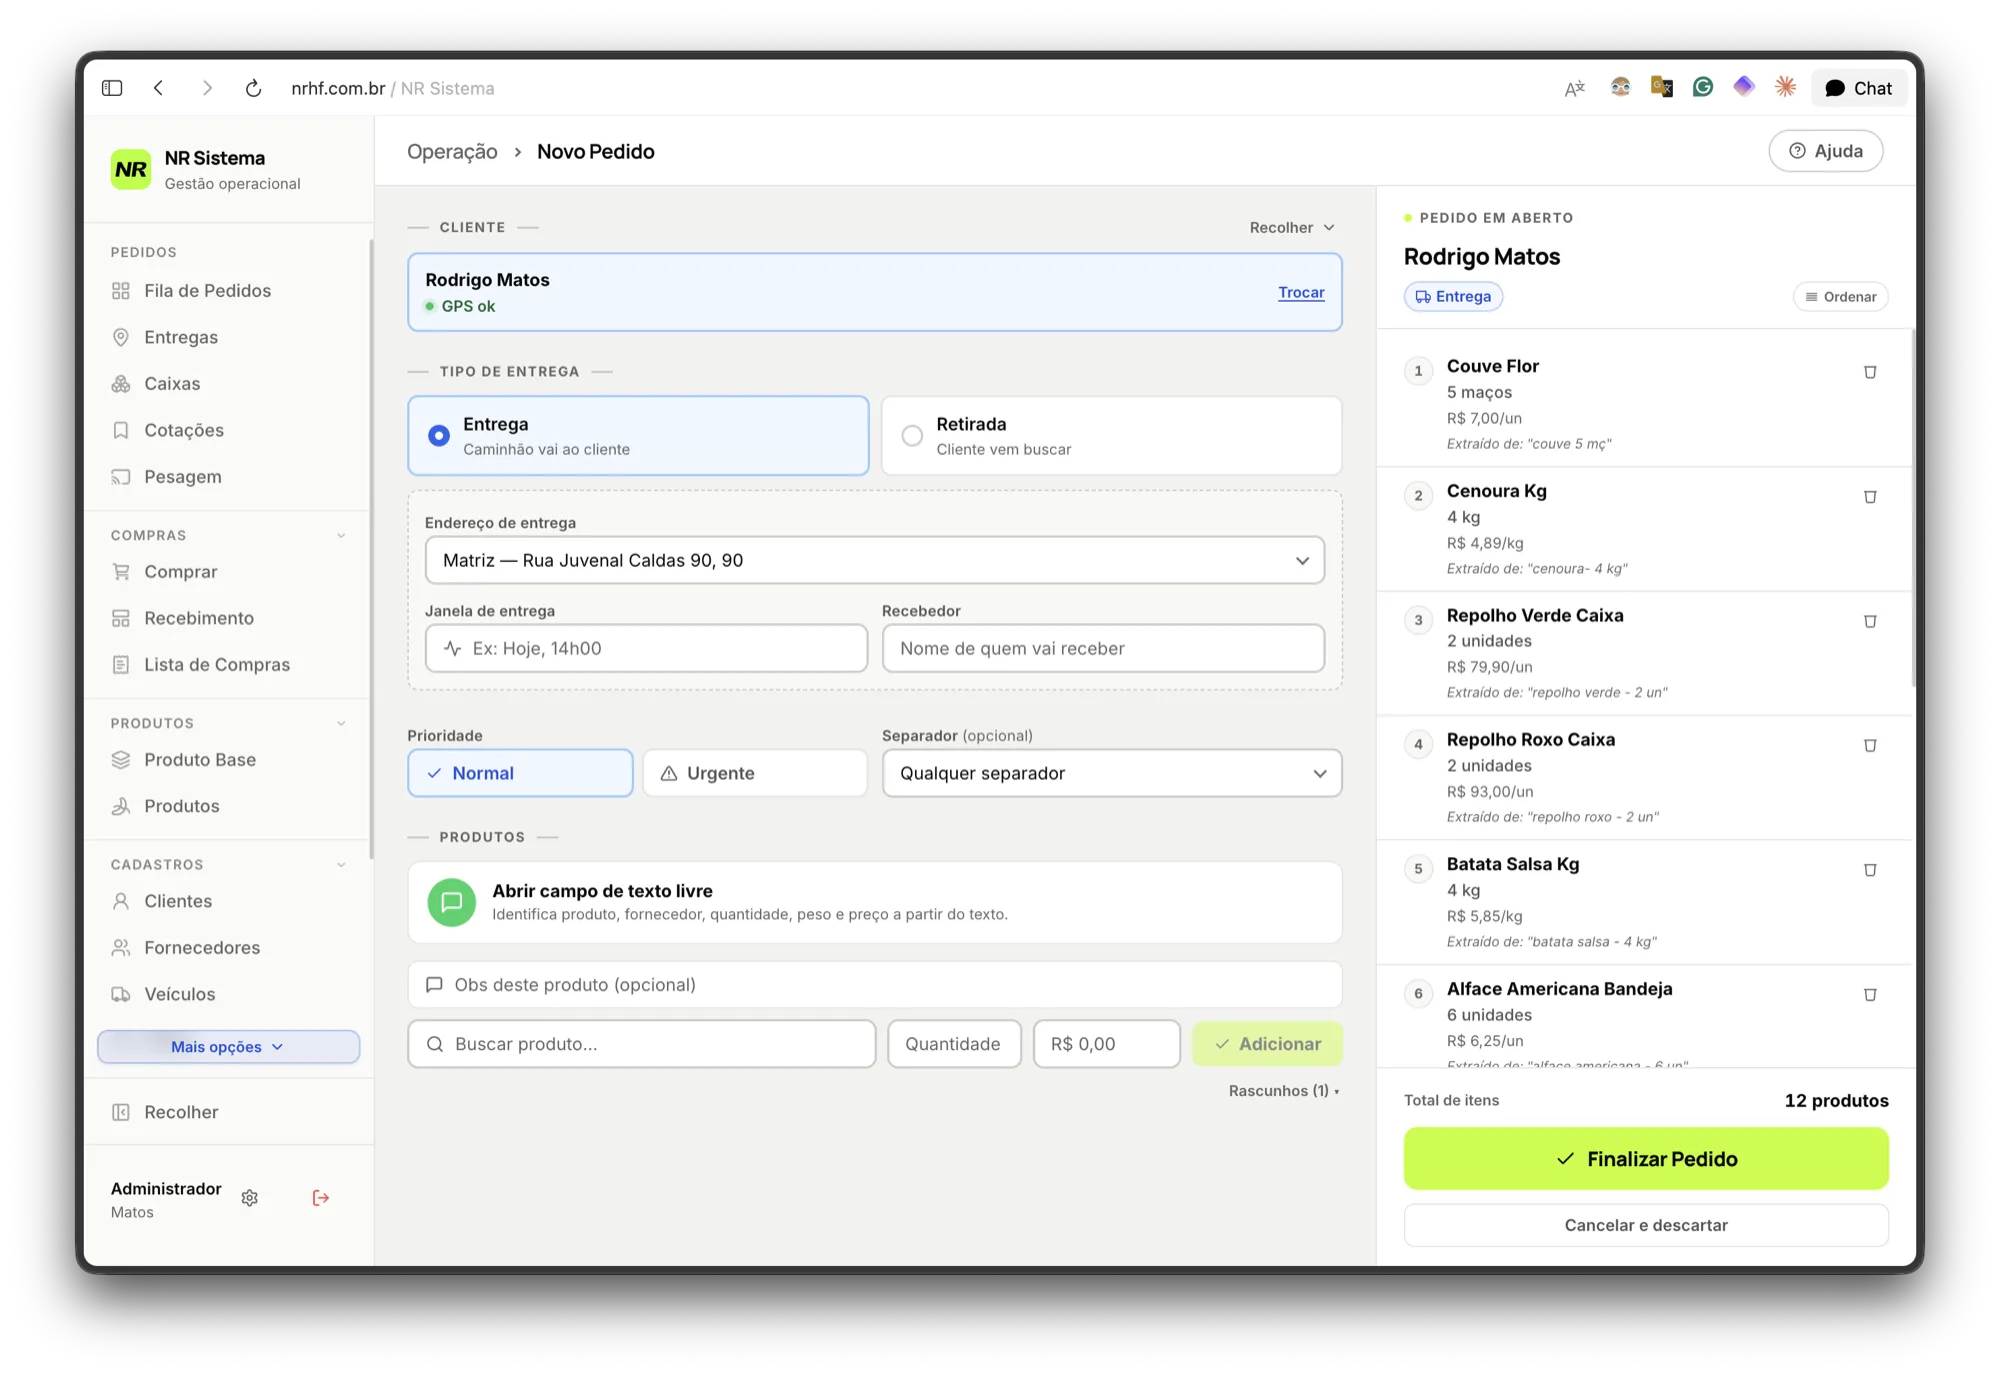The height and width of the screenshot is (1374, 2000).
Task: Open Fila de Pedidos in sidebar
Action: 207,291
